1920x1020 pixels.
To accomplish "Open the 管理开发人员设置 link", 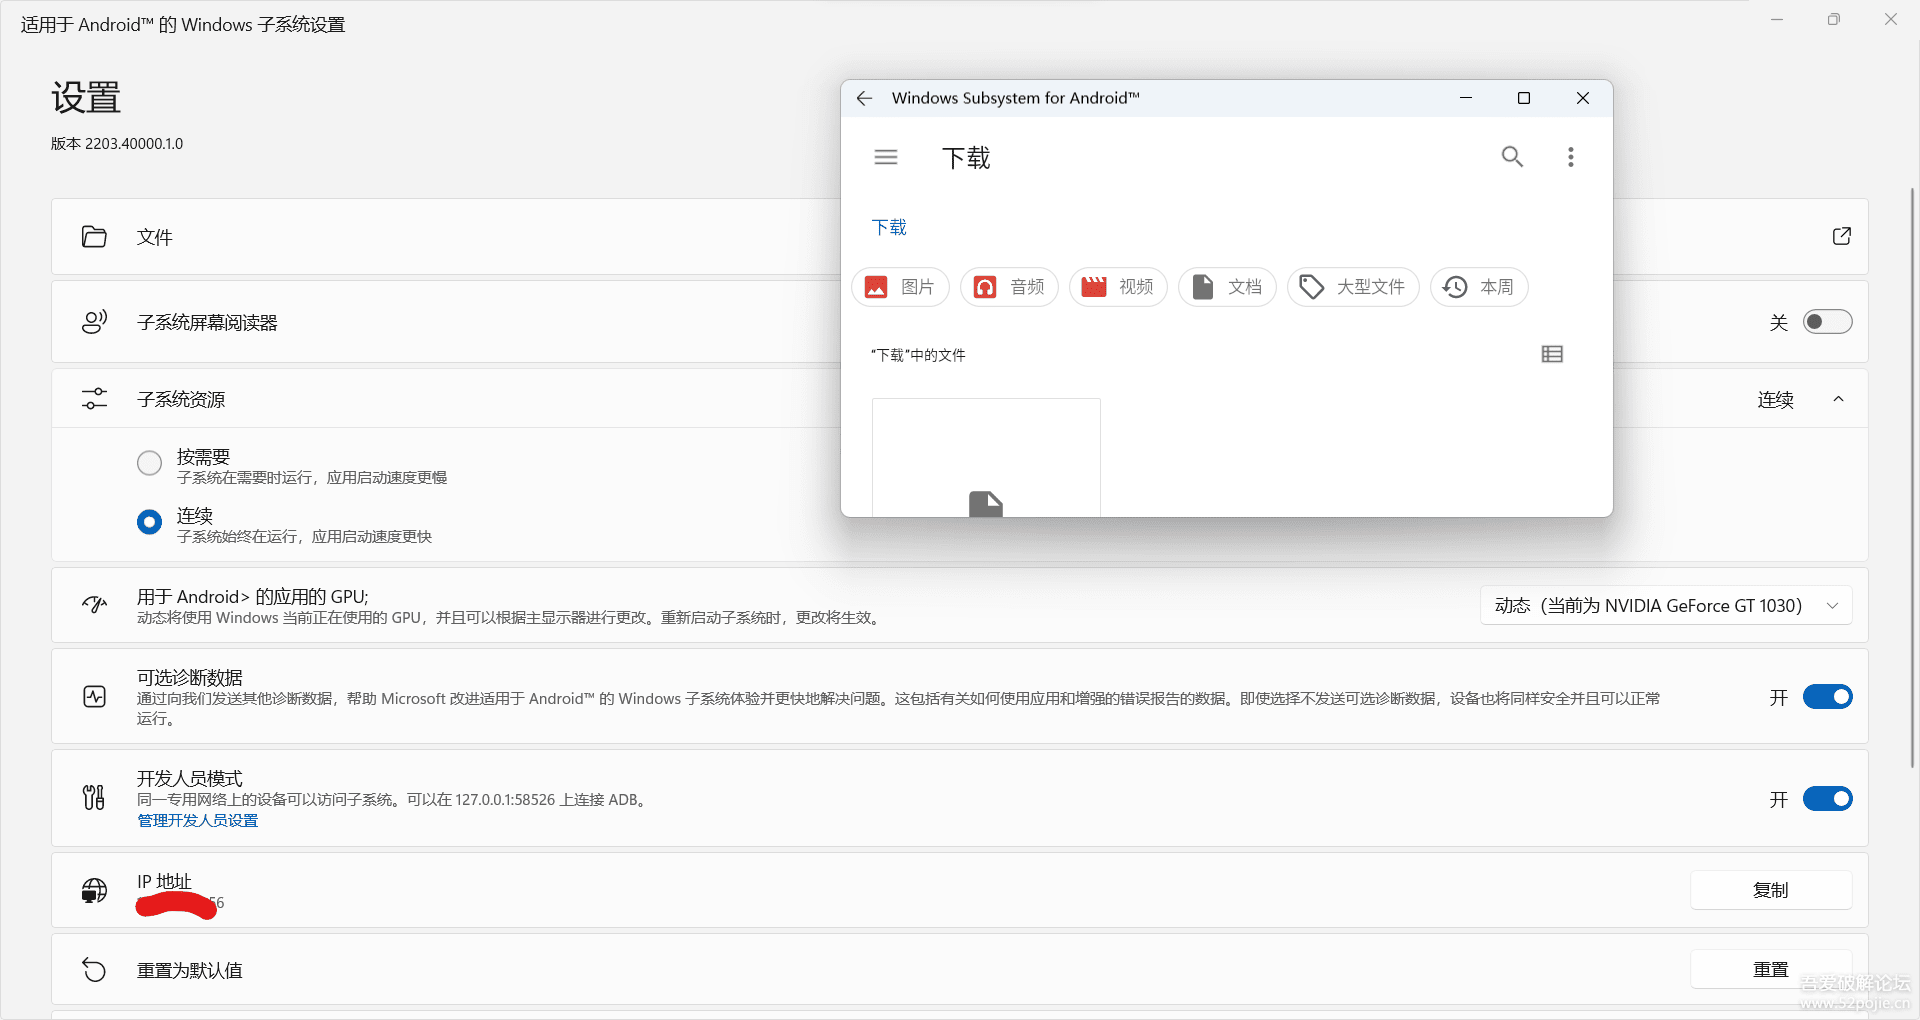I will coord(198,820).
